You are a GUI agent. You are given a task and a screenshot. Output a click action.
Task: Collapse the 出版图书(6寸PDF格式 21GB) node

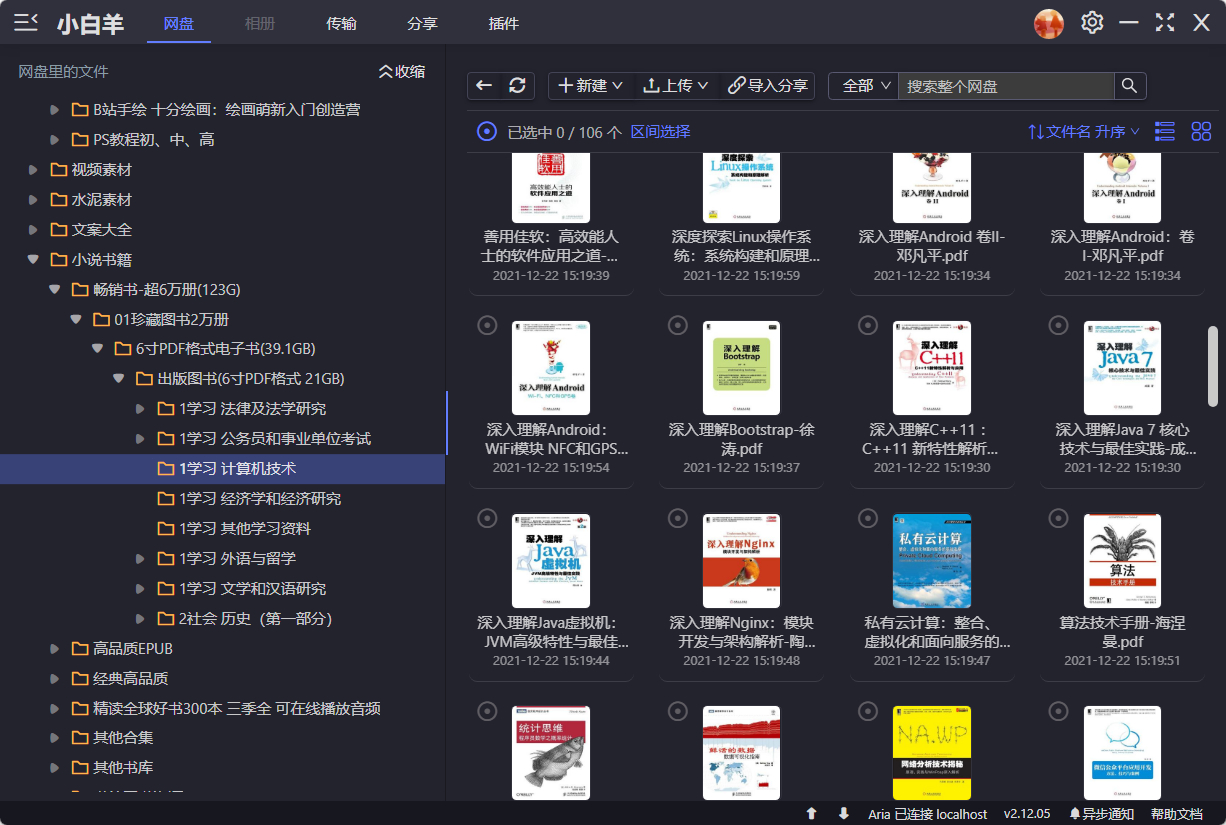(119, 379)
